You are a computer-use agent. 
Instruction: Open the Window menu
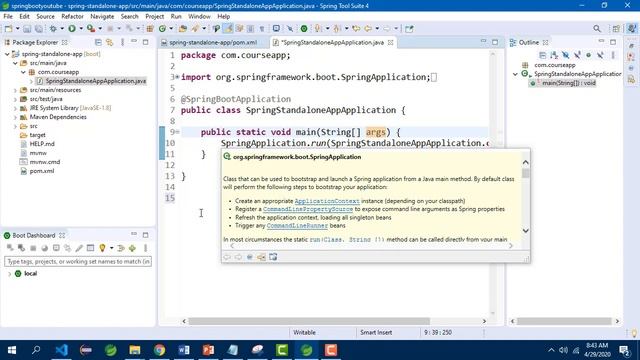tap(199, 16)
